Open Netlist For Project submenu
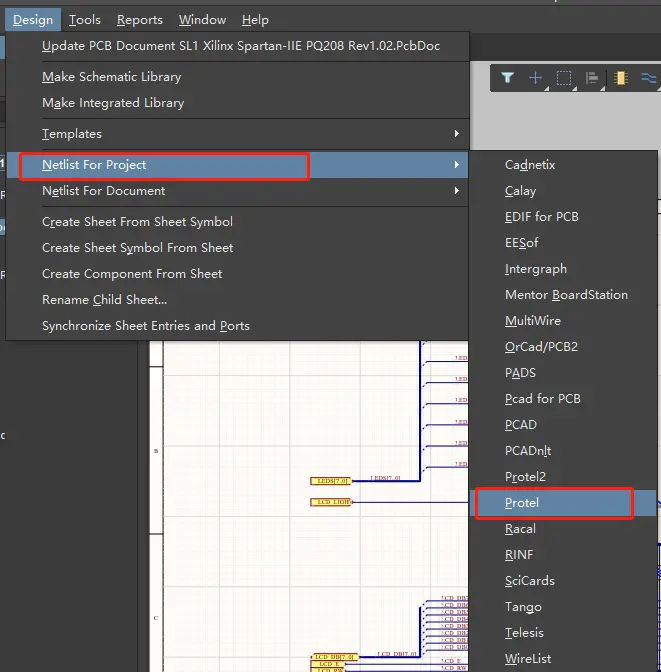 coord(237,165)
